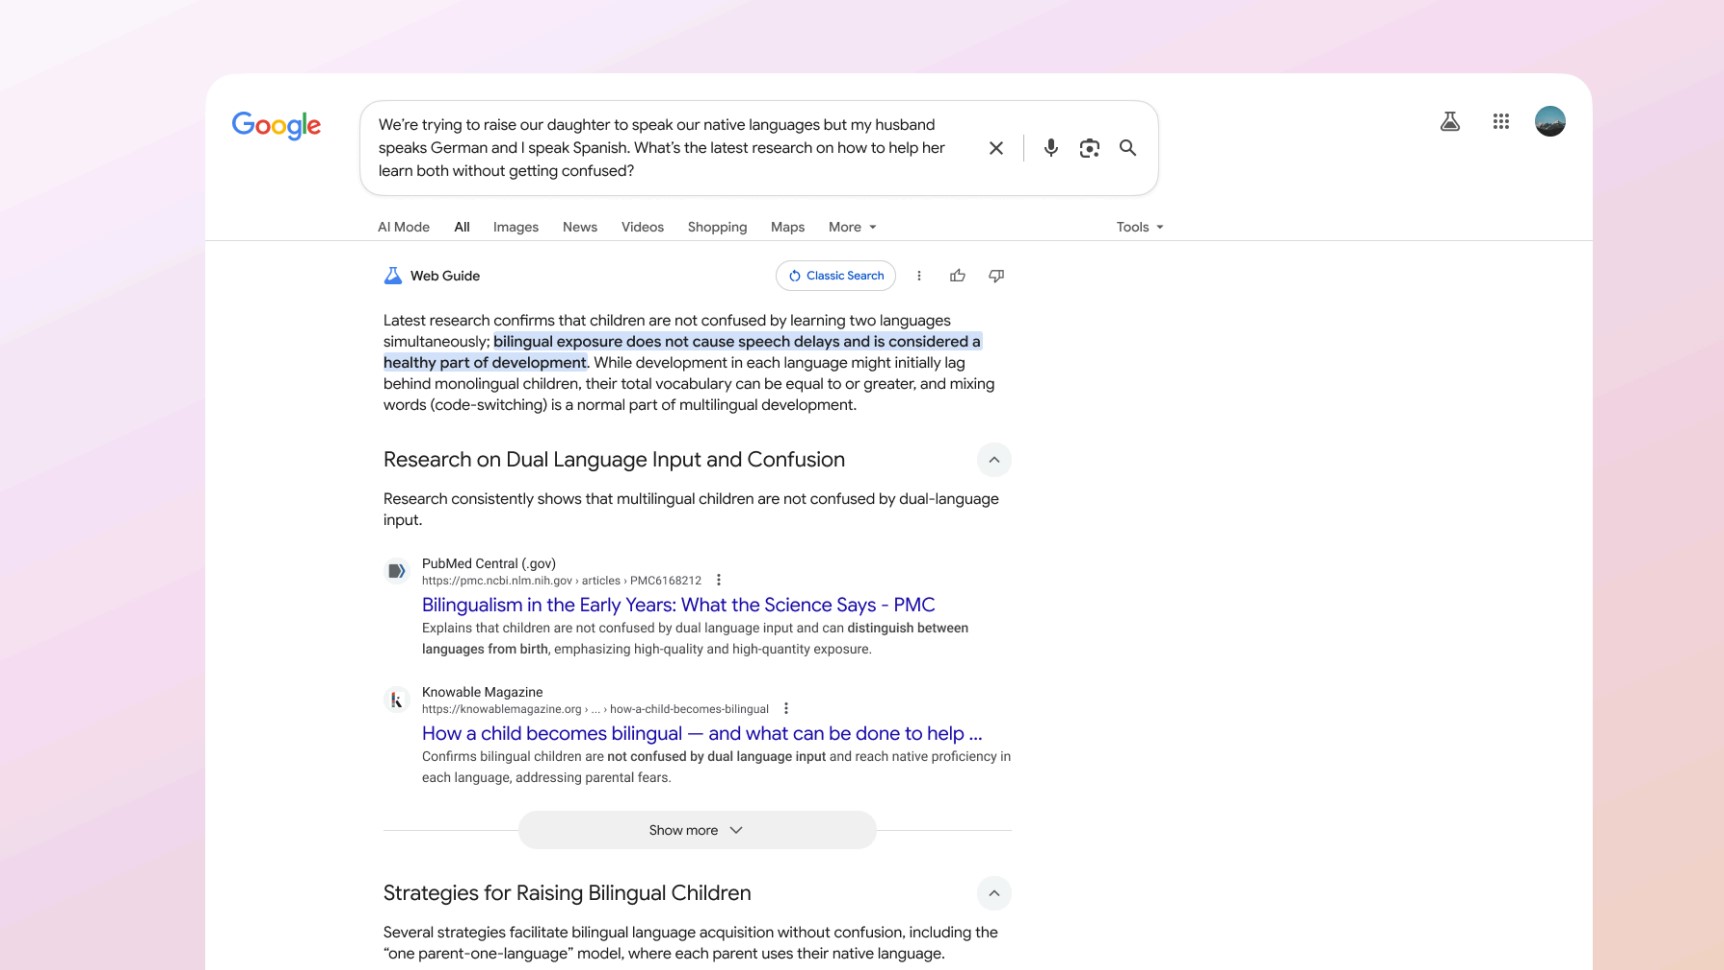This screenshot has height=970, width=1724.
Task: Open the Bilingualism in the Early Years article
Action: pos(678,604)
